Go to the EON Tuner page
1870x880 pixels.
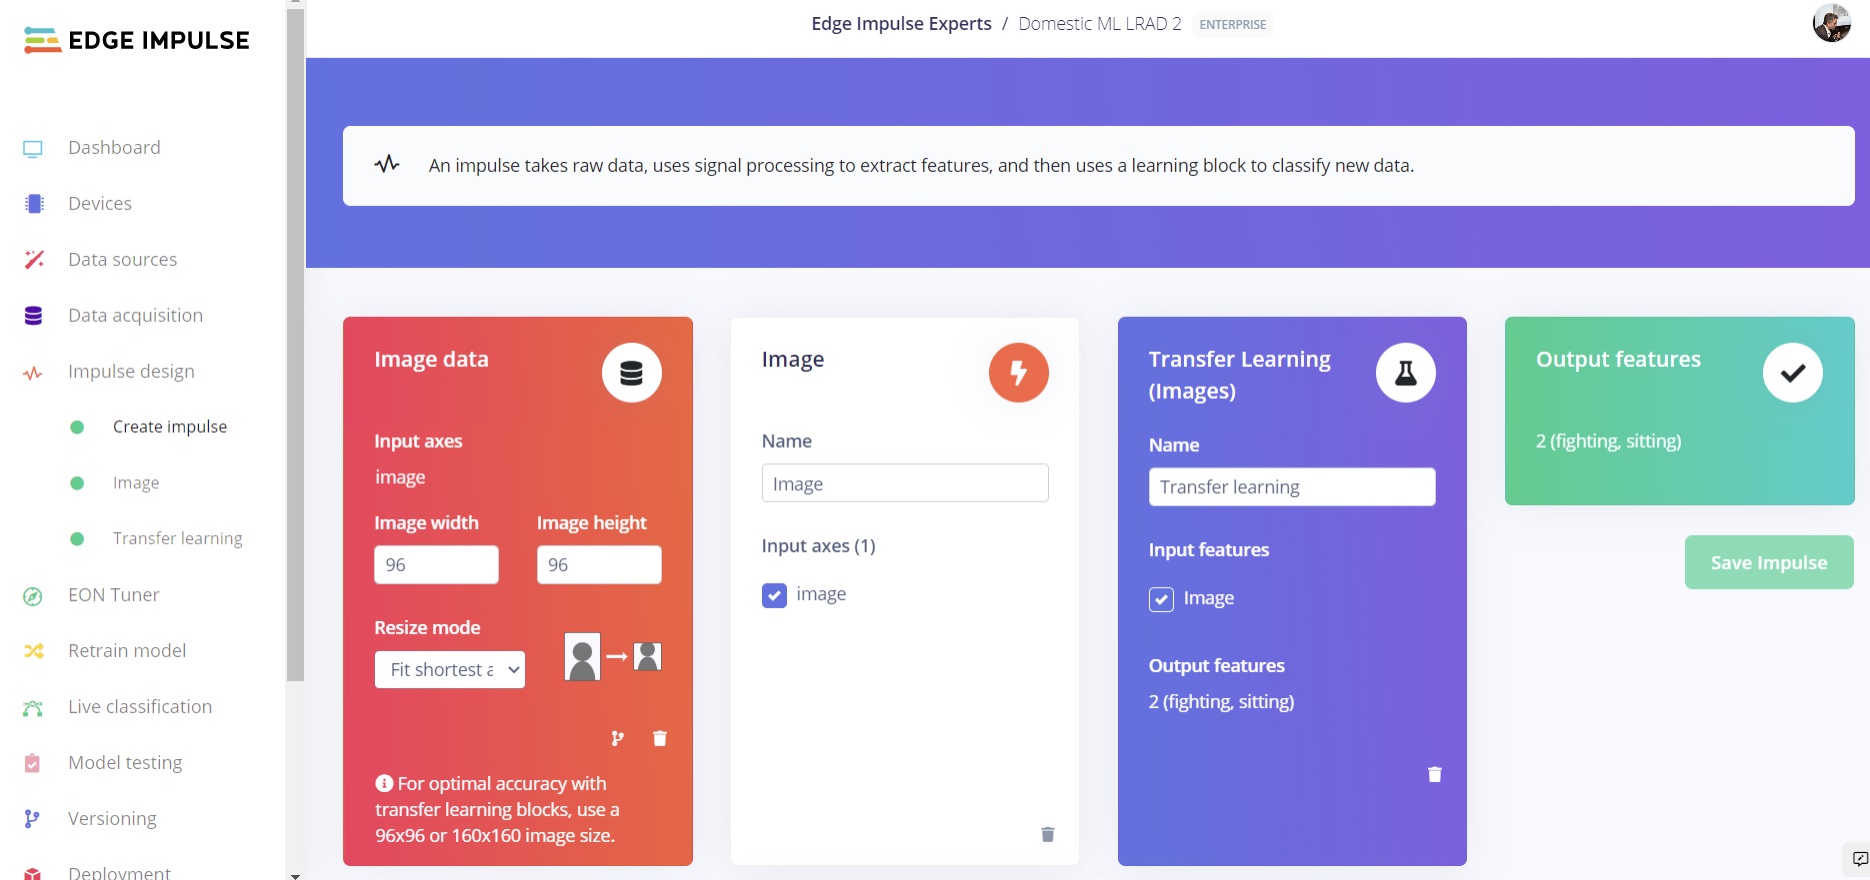tap(113, 595)
